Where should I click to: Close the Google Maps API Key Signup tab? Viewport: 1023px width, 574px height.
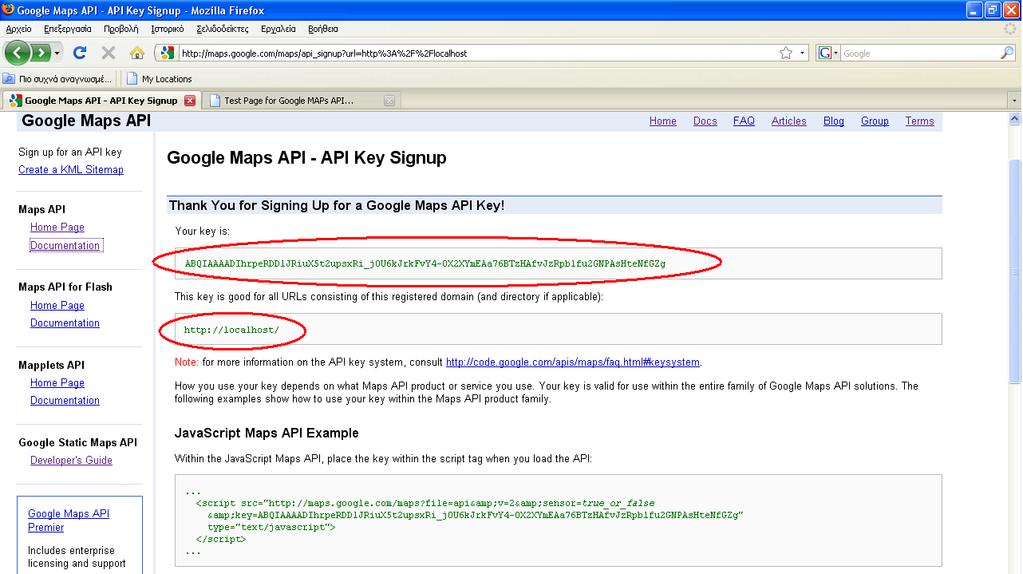(x=190, y=100)
